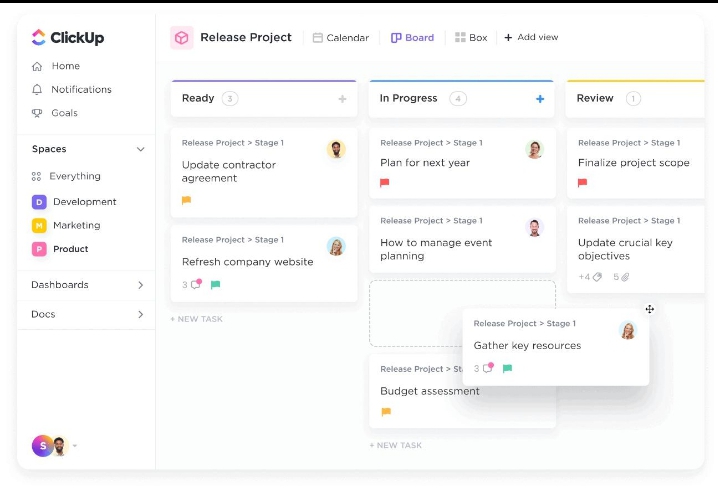Image resolution: width=718 pixels, height=491 pixels.
Task: Click assignee avatar on How to manage event planning
Action: 534,228
